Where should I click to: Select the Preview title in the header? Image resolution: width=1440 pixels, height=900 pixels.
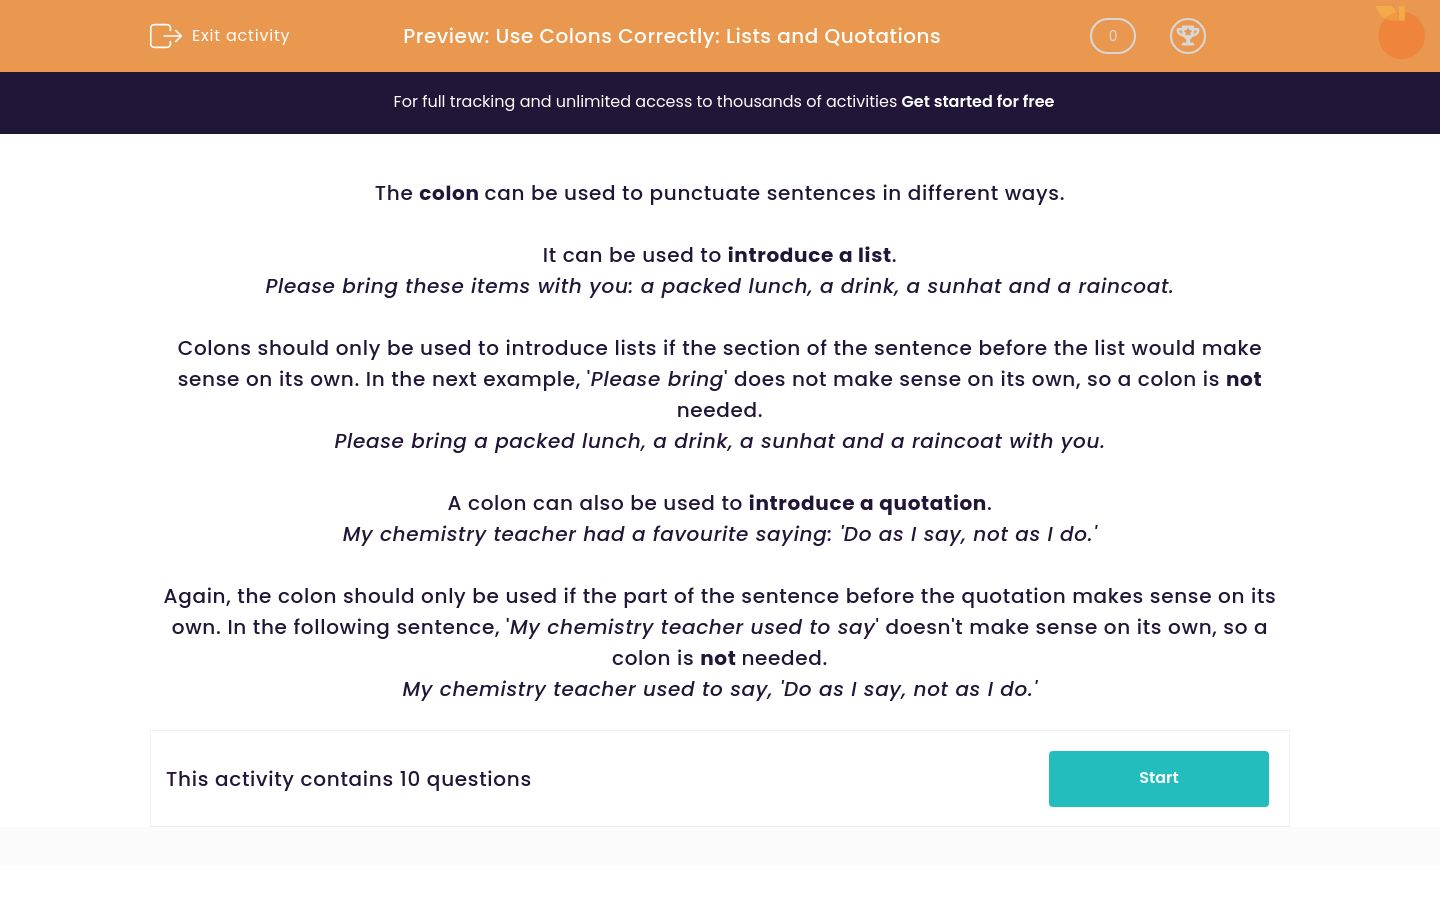(x=671, y=36)
